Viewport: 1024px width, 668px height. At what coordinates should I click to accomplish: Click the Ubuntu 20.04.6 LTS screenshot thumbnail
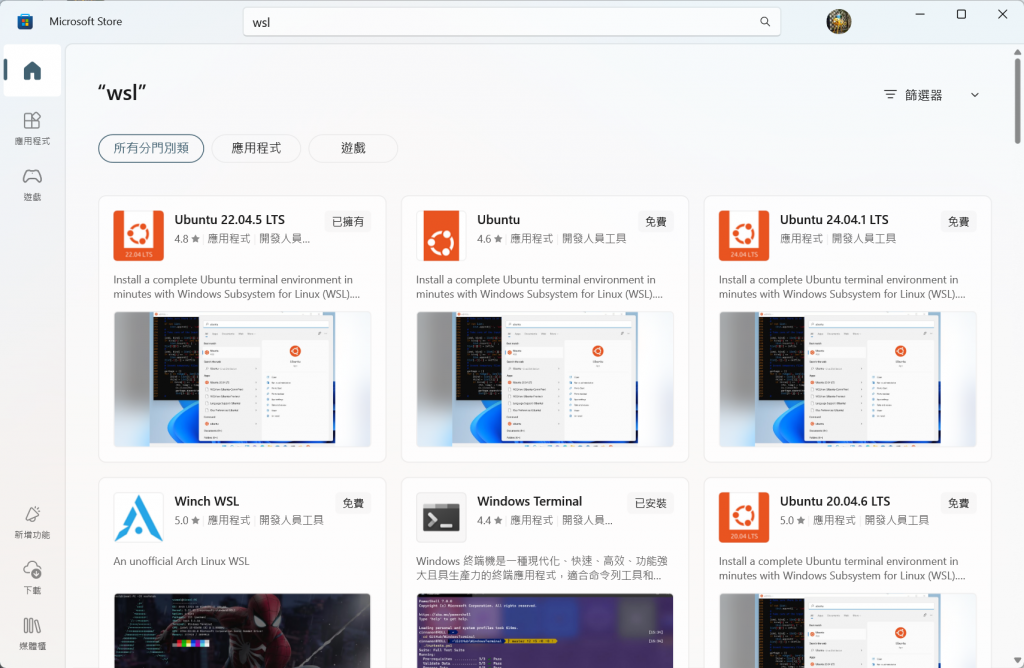pos(848,630)
